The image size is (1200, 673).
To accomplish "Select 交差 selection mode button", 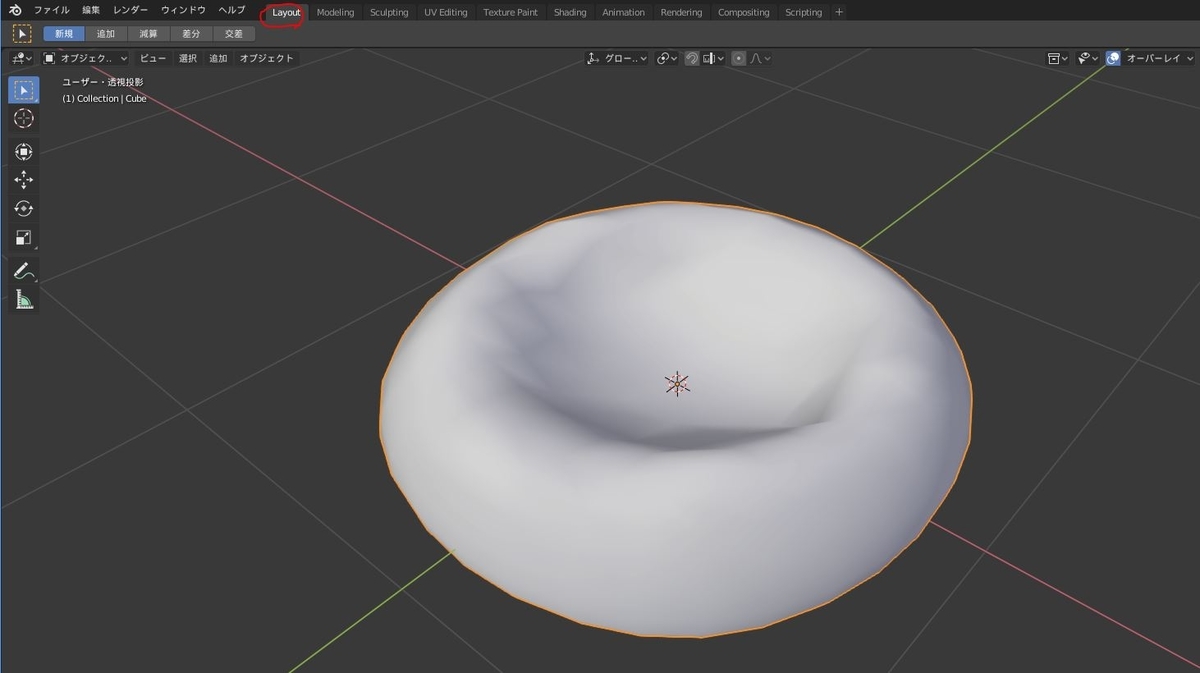I will 234,34.
